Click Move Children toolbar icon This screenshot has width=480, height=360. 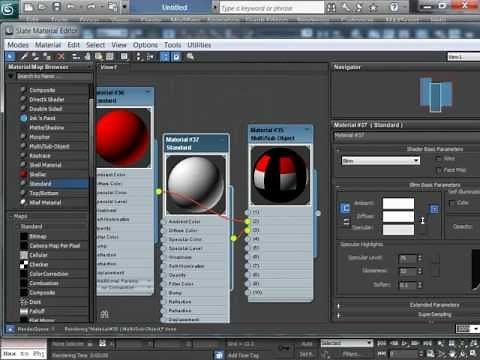click(x=76, y=57)
